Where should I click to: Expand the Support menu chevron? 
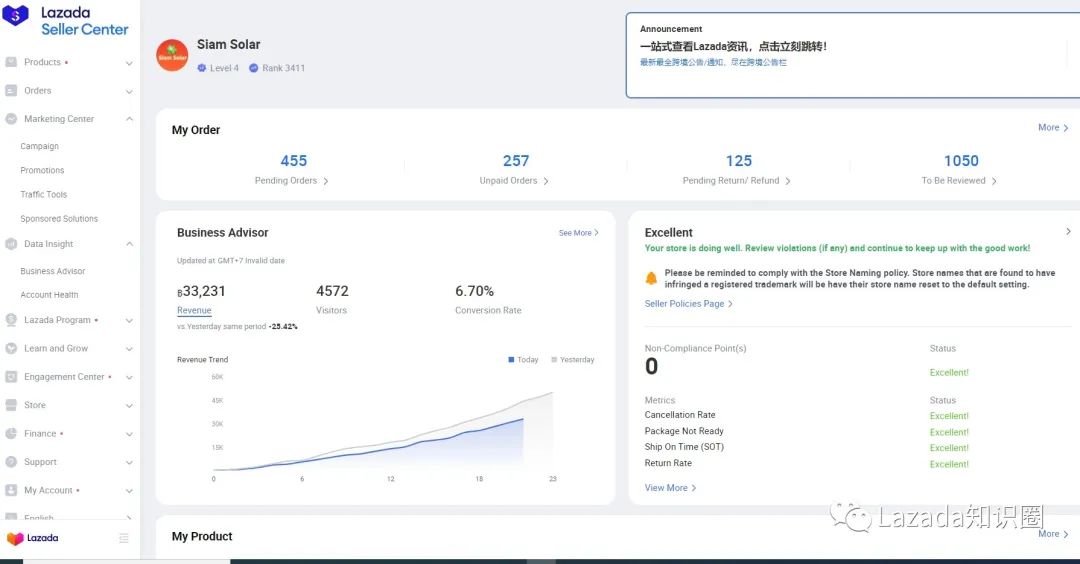(x=129, y=463)
